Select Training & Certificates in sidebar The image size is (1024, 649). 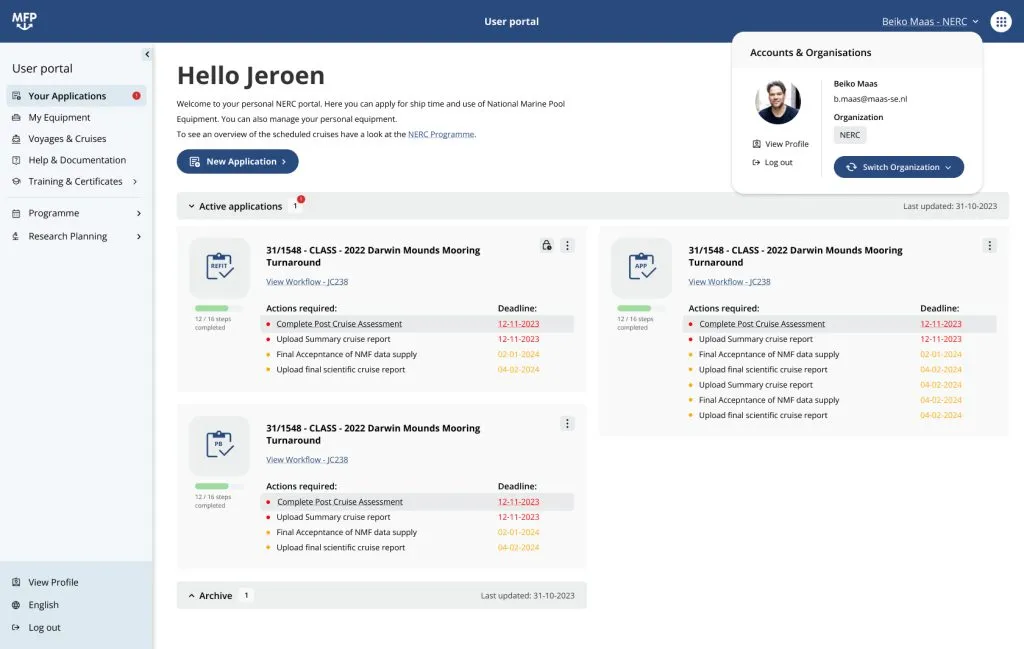75,182
